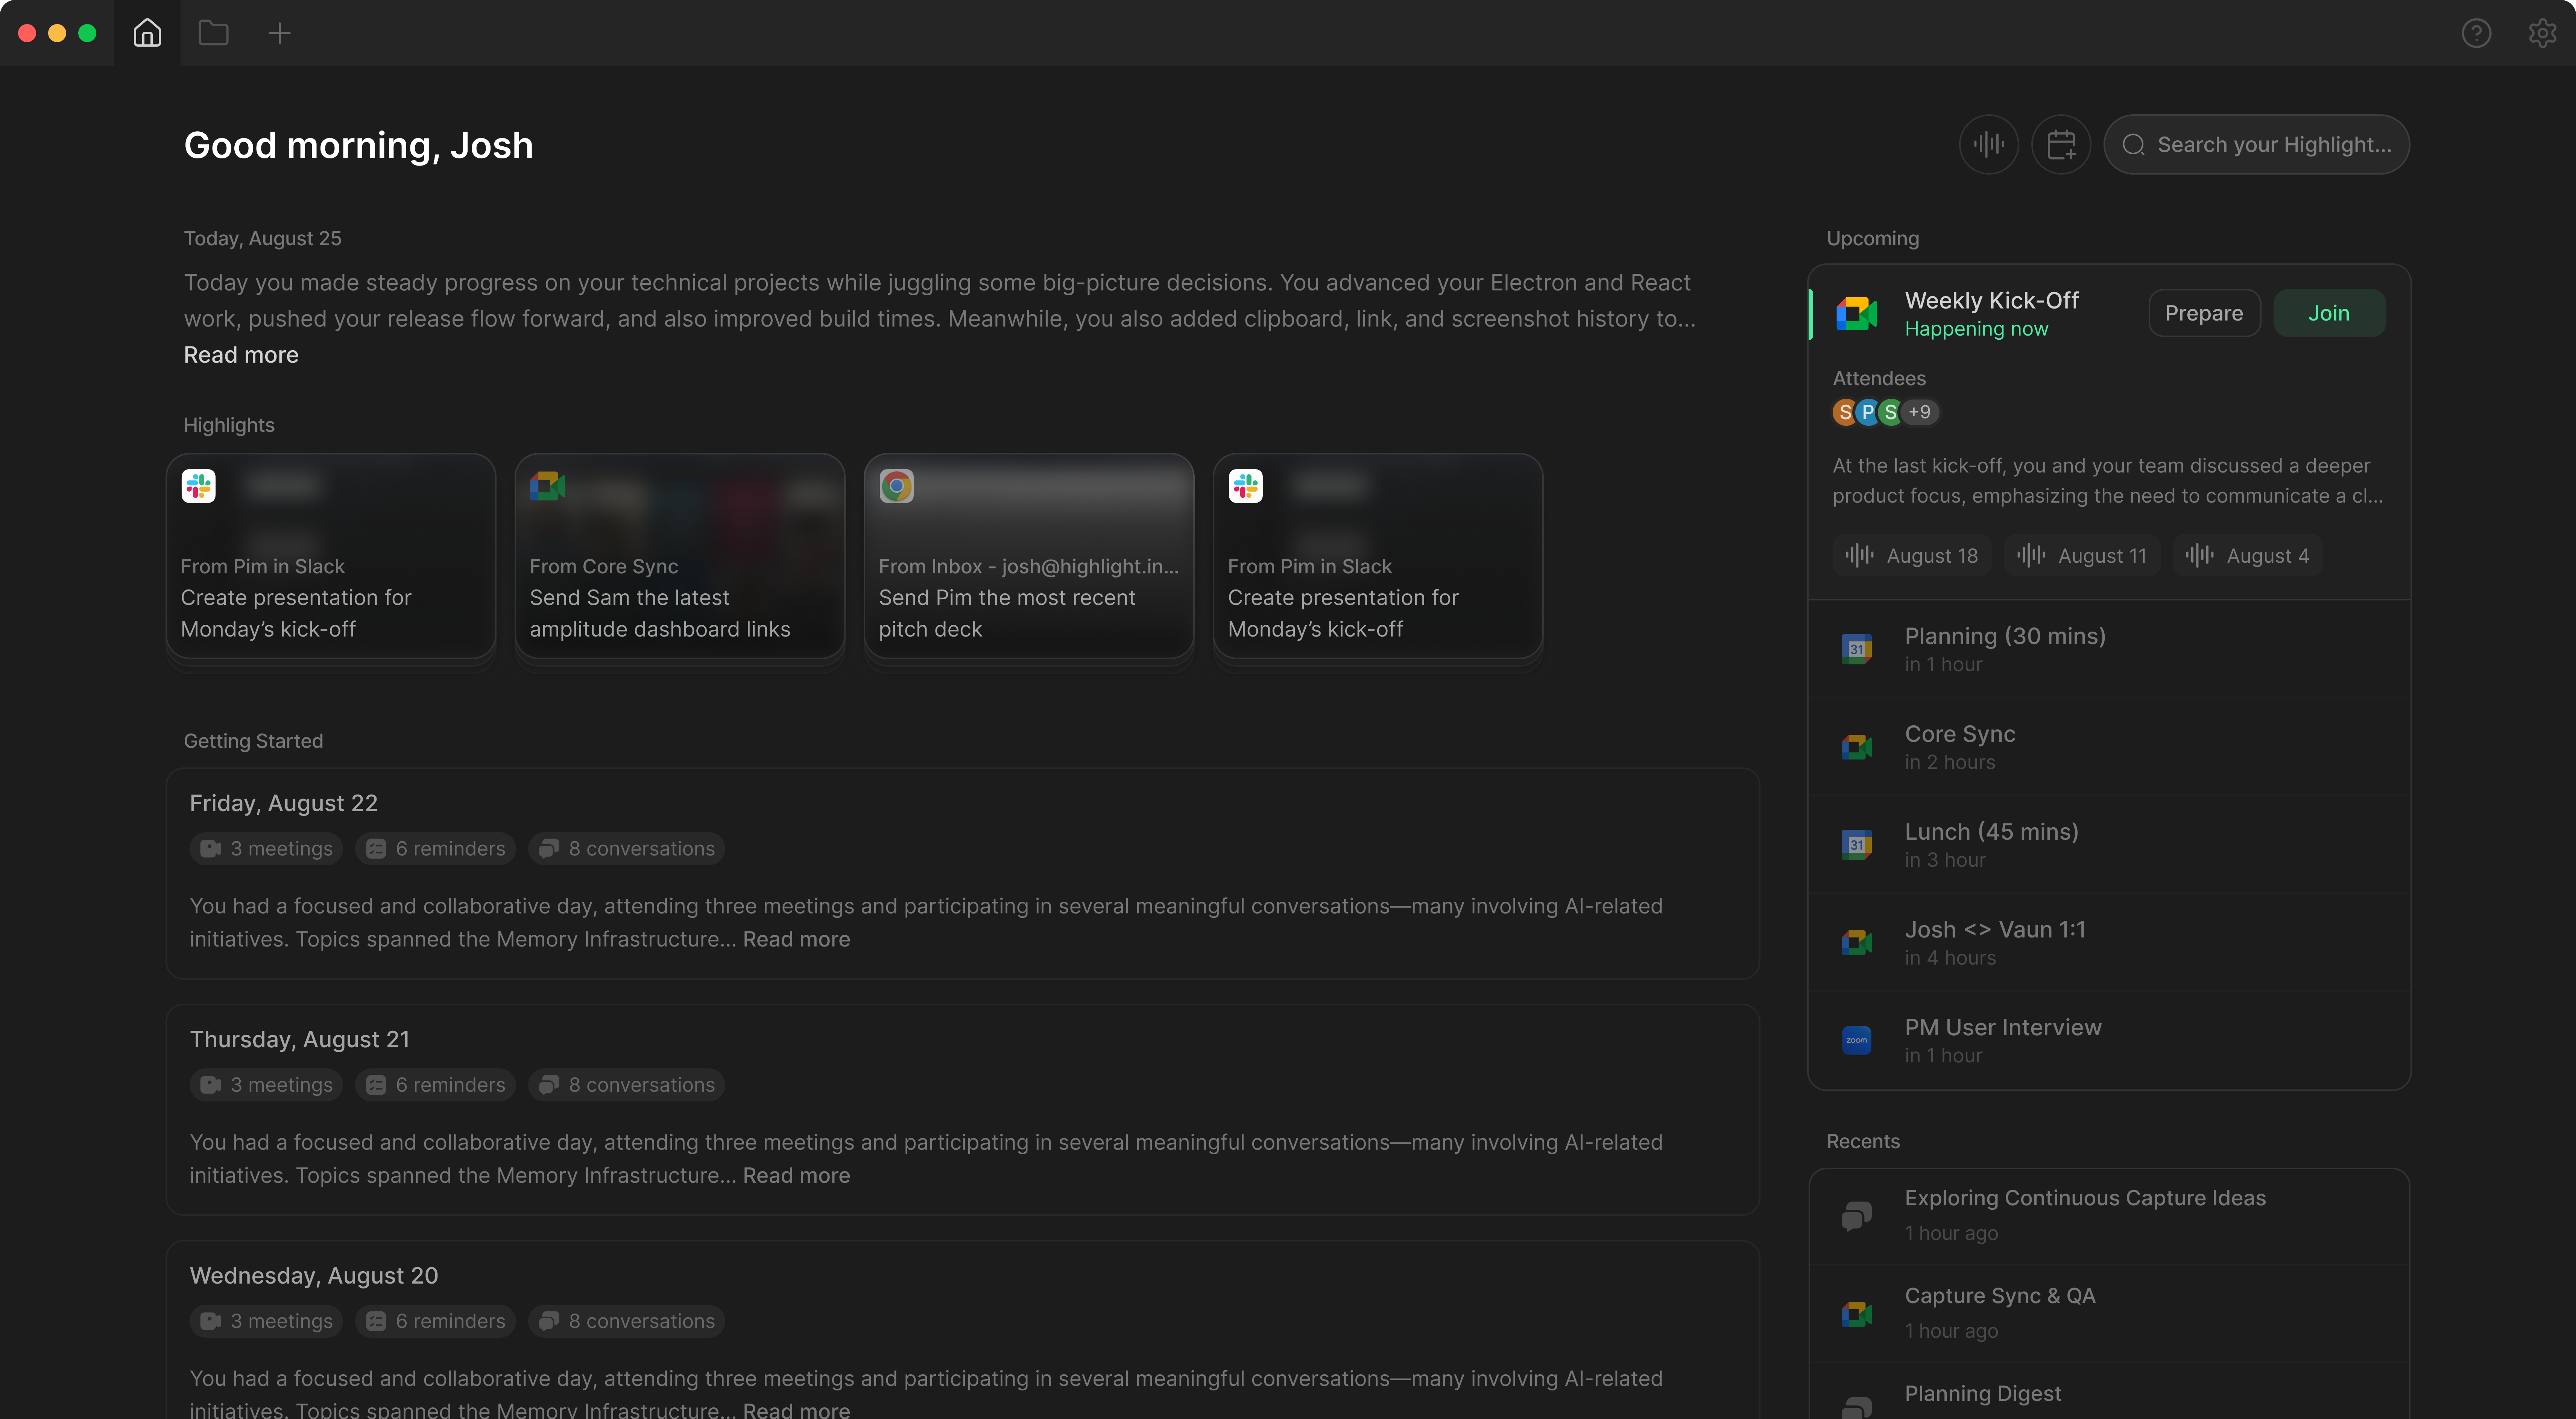The width and height of the screenshot is (2576, 1419).
Task: Expand the +9 attendees list
Action: (x=1919, y=411)
